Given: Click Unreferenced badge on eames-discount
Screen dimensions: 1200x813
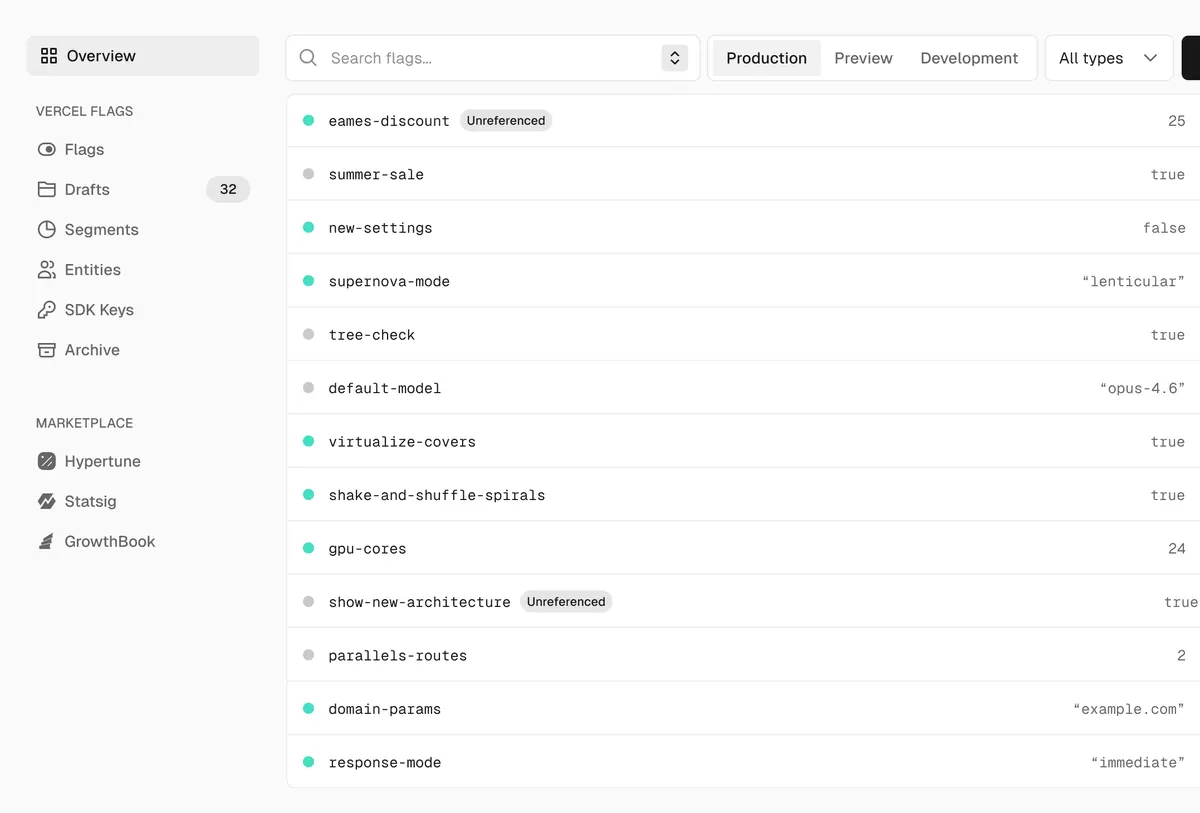Looking at the screenshot, I should click(506, 120).
